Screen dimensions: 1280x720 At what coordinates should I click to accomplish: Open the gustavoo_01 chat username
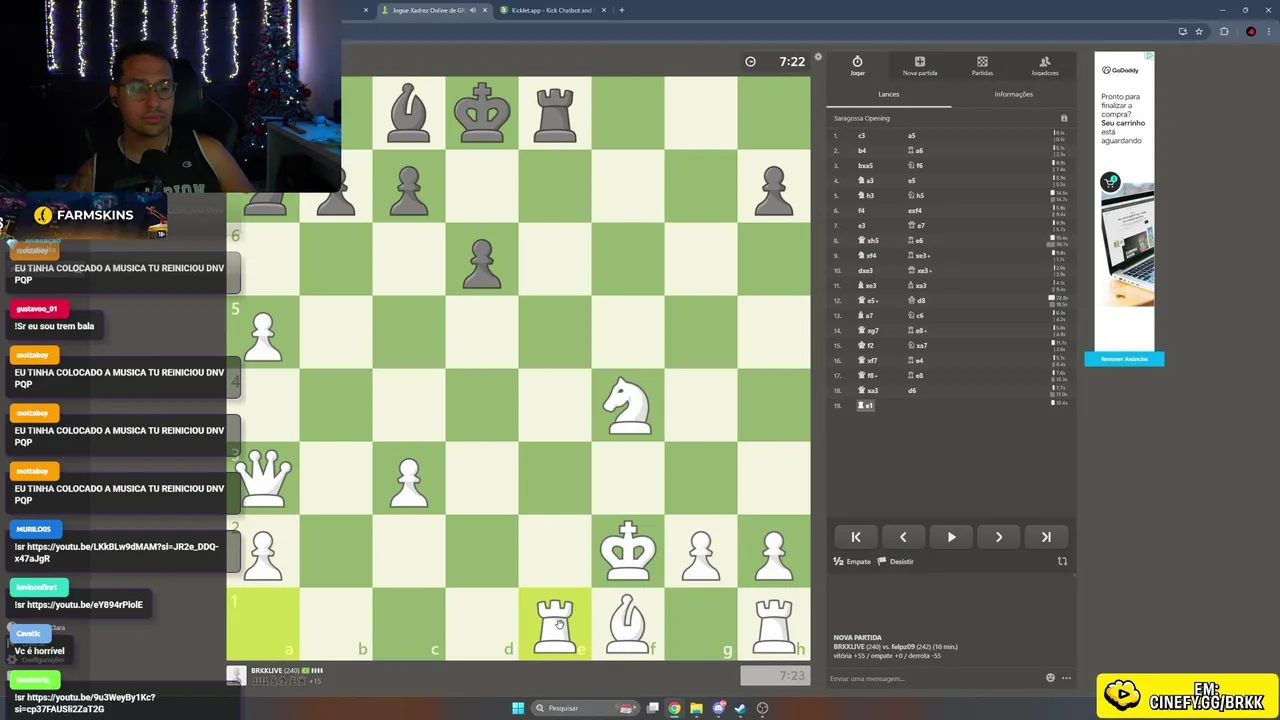point(37,308)
